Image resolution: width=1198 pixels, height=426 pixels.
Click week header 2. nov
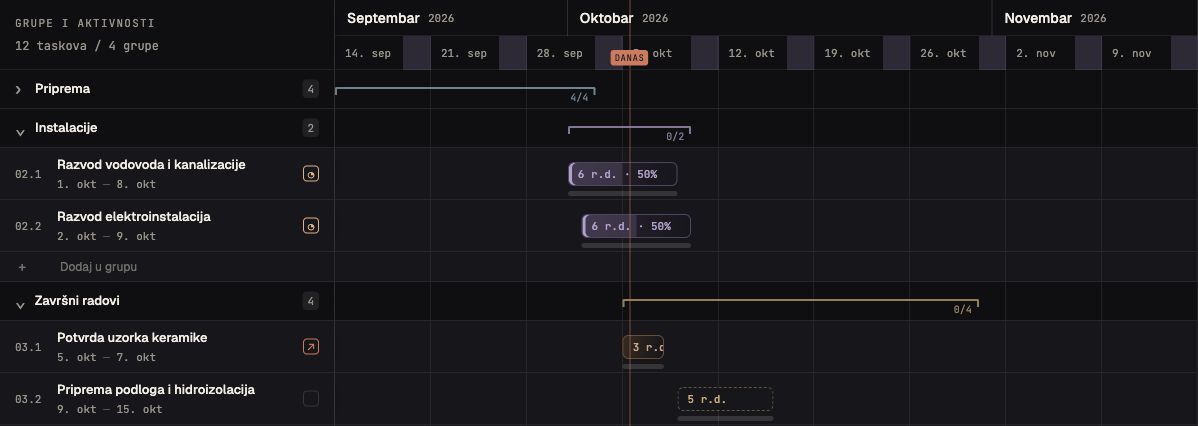click(x=1036, y=53)
